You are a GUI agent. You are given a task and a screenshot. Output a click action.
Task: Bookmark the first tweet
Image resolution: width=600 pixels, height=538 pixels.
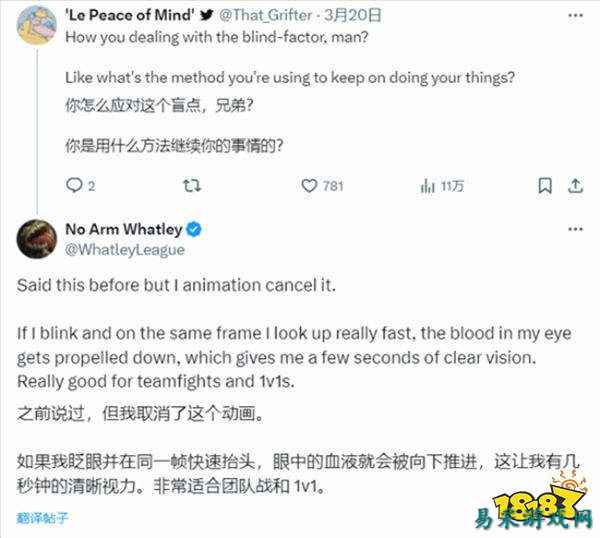[x=545, y=186]
